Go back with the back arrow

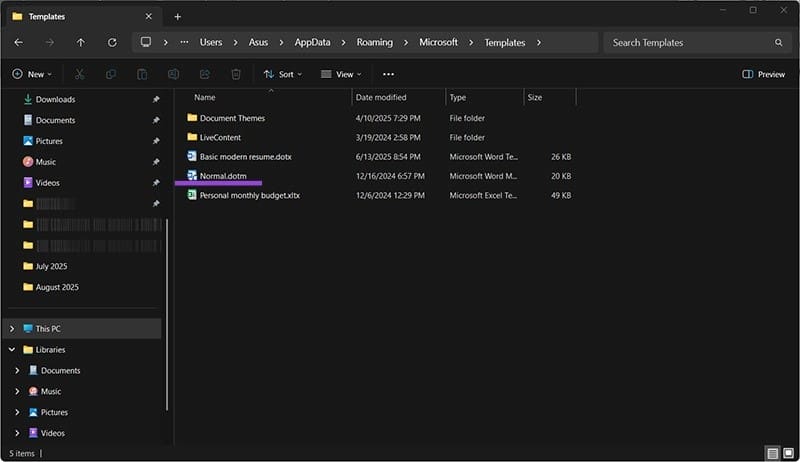pyautogui.click(x=19, y=42)
